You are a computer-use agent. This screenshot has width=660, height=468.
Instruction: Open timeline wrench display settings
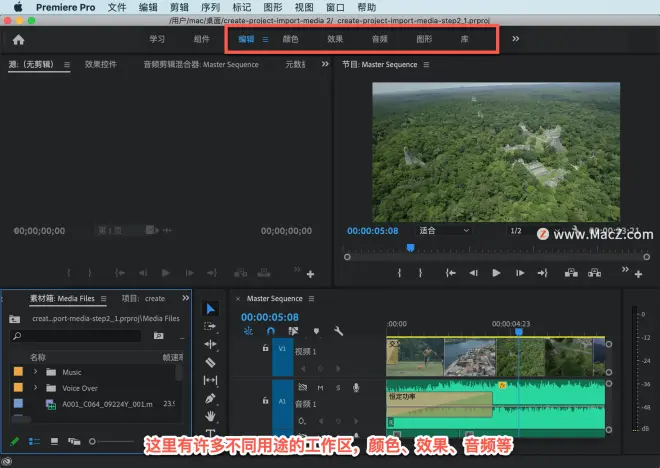click(338, 331)
